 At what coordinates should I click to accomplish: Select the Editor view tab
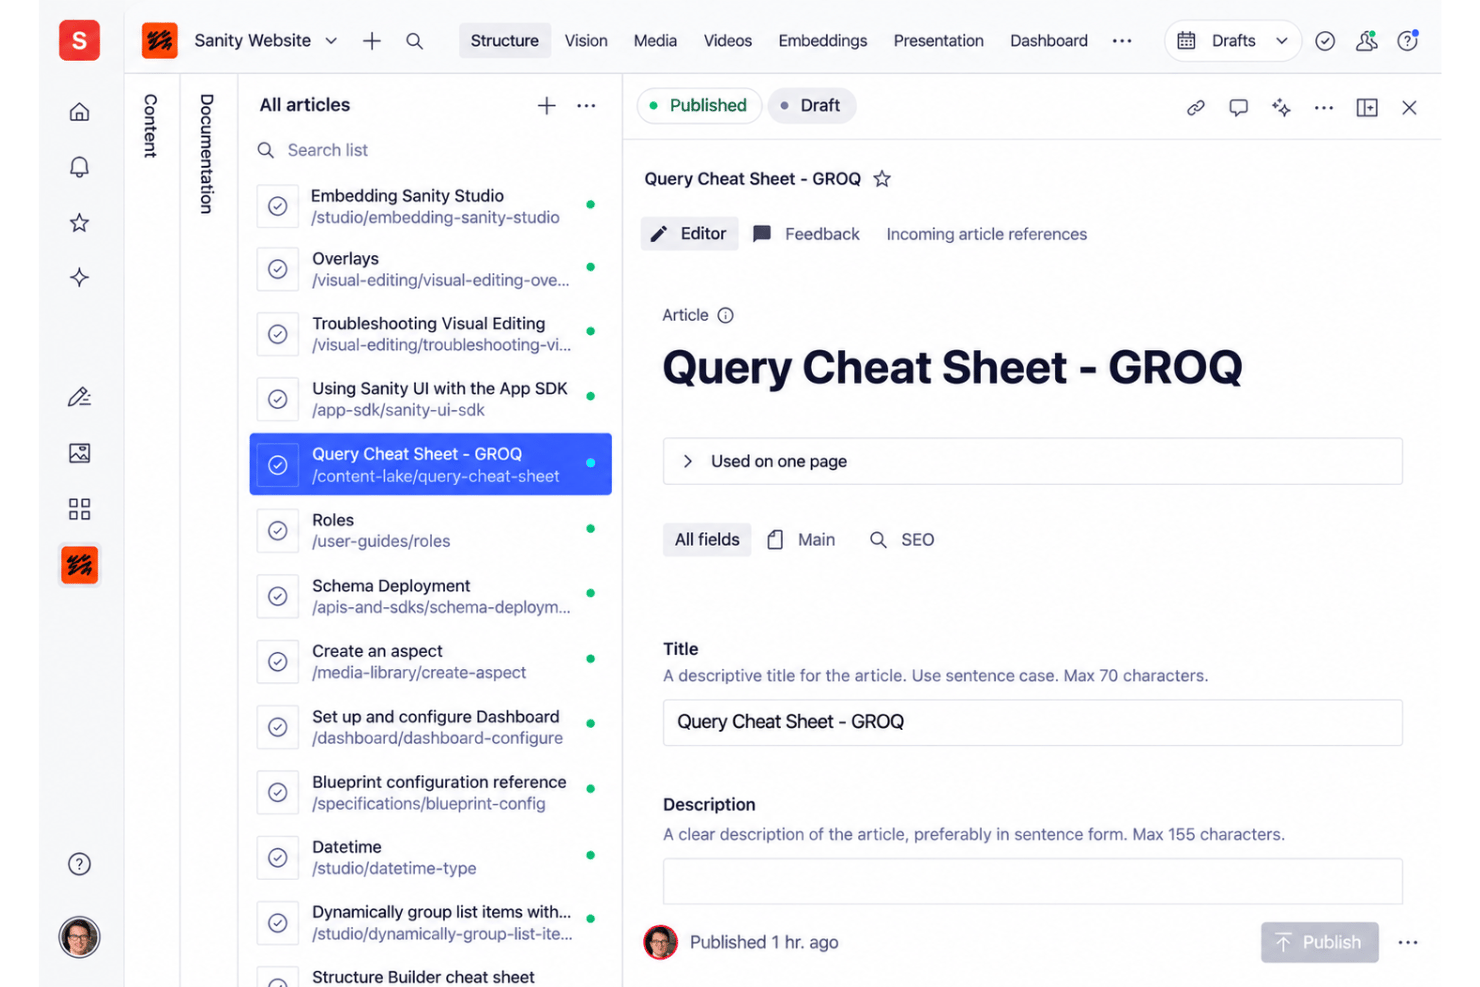pyautogui.click(x=689, y=234)
